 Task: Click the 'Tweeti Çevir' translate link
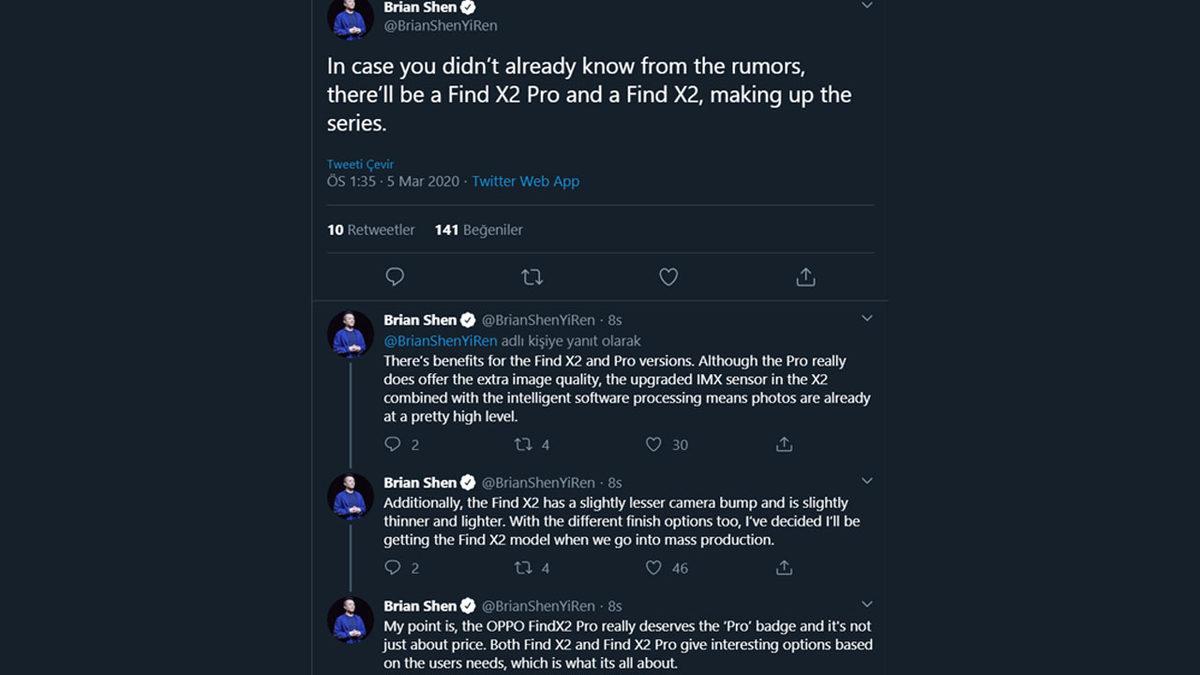click(360, 164)
